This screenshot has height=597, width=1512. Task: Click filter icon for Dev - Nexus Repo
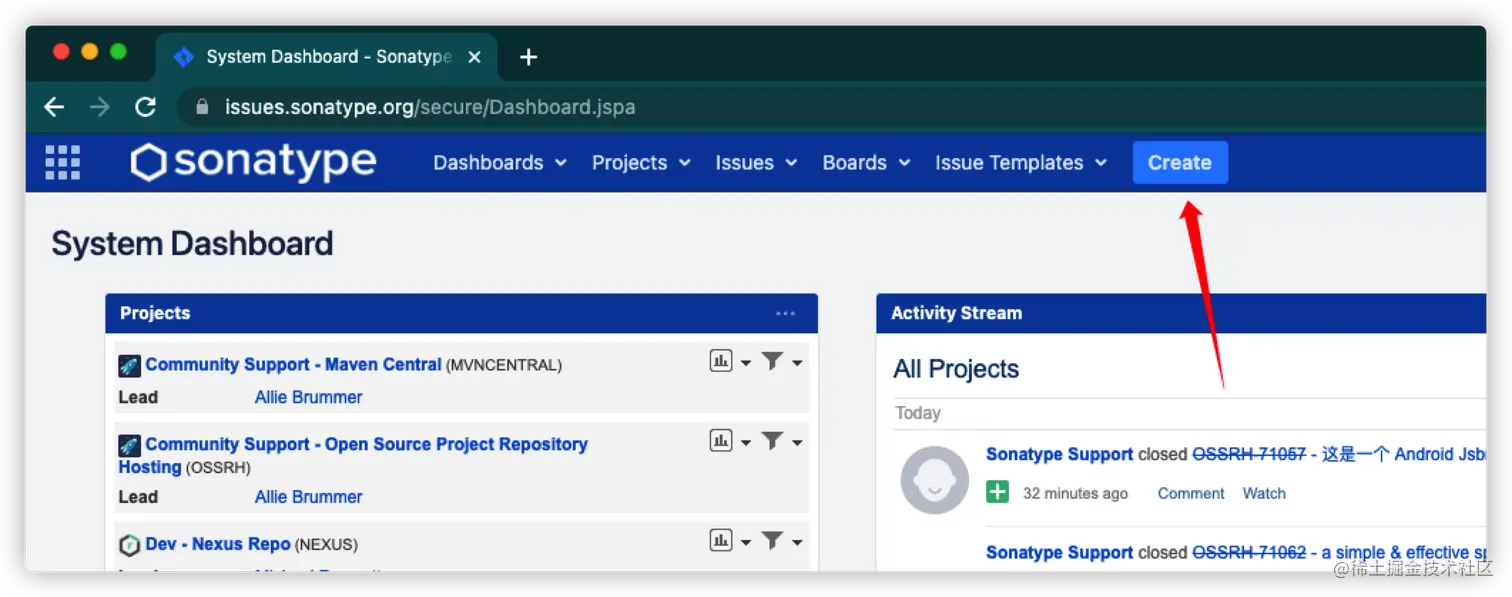(x=772, y=541)
